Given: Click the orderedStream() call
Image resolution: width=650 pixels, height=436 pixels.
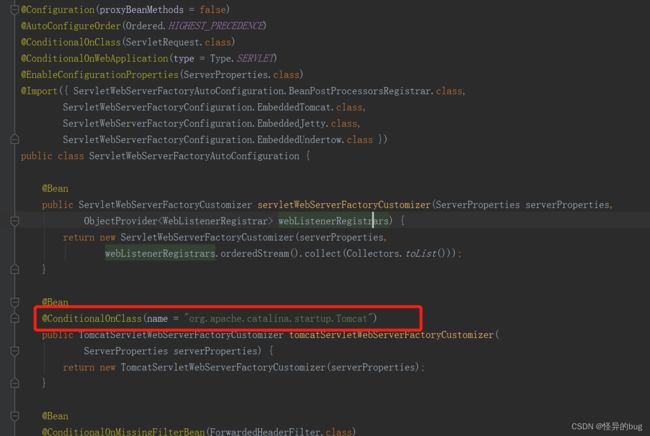Looking at the screenshot, I should (259, 253).
